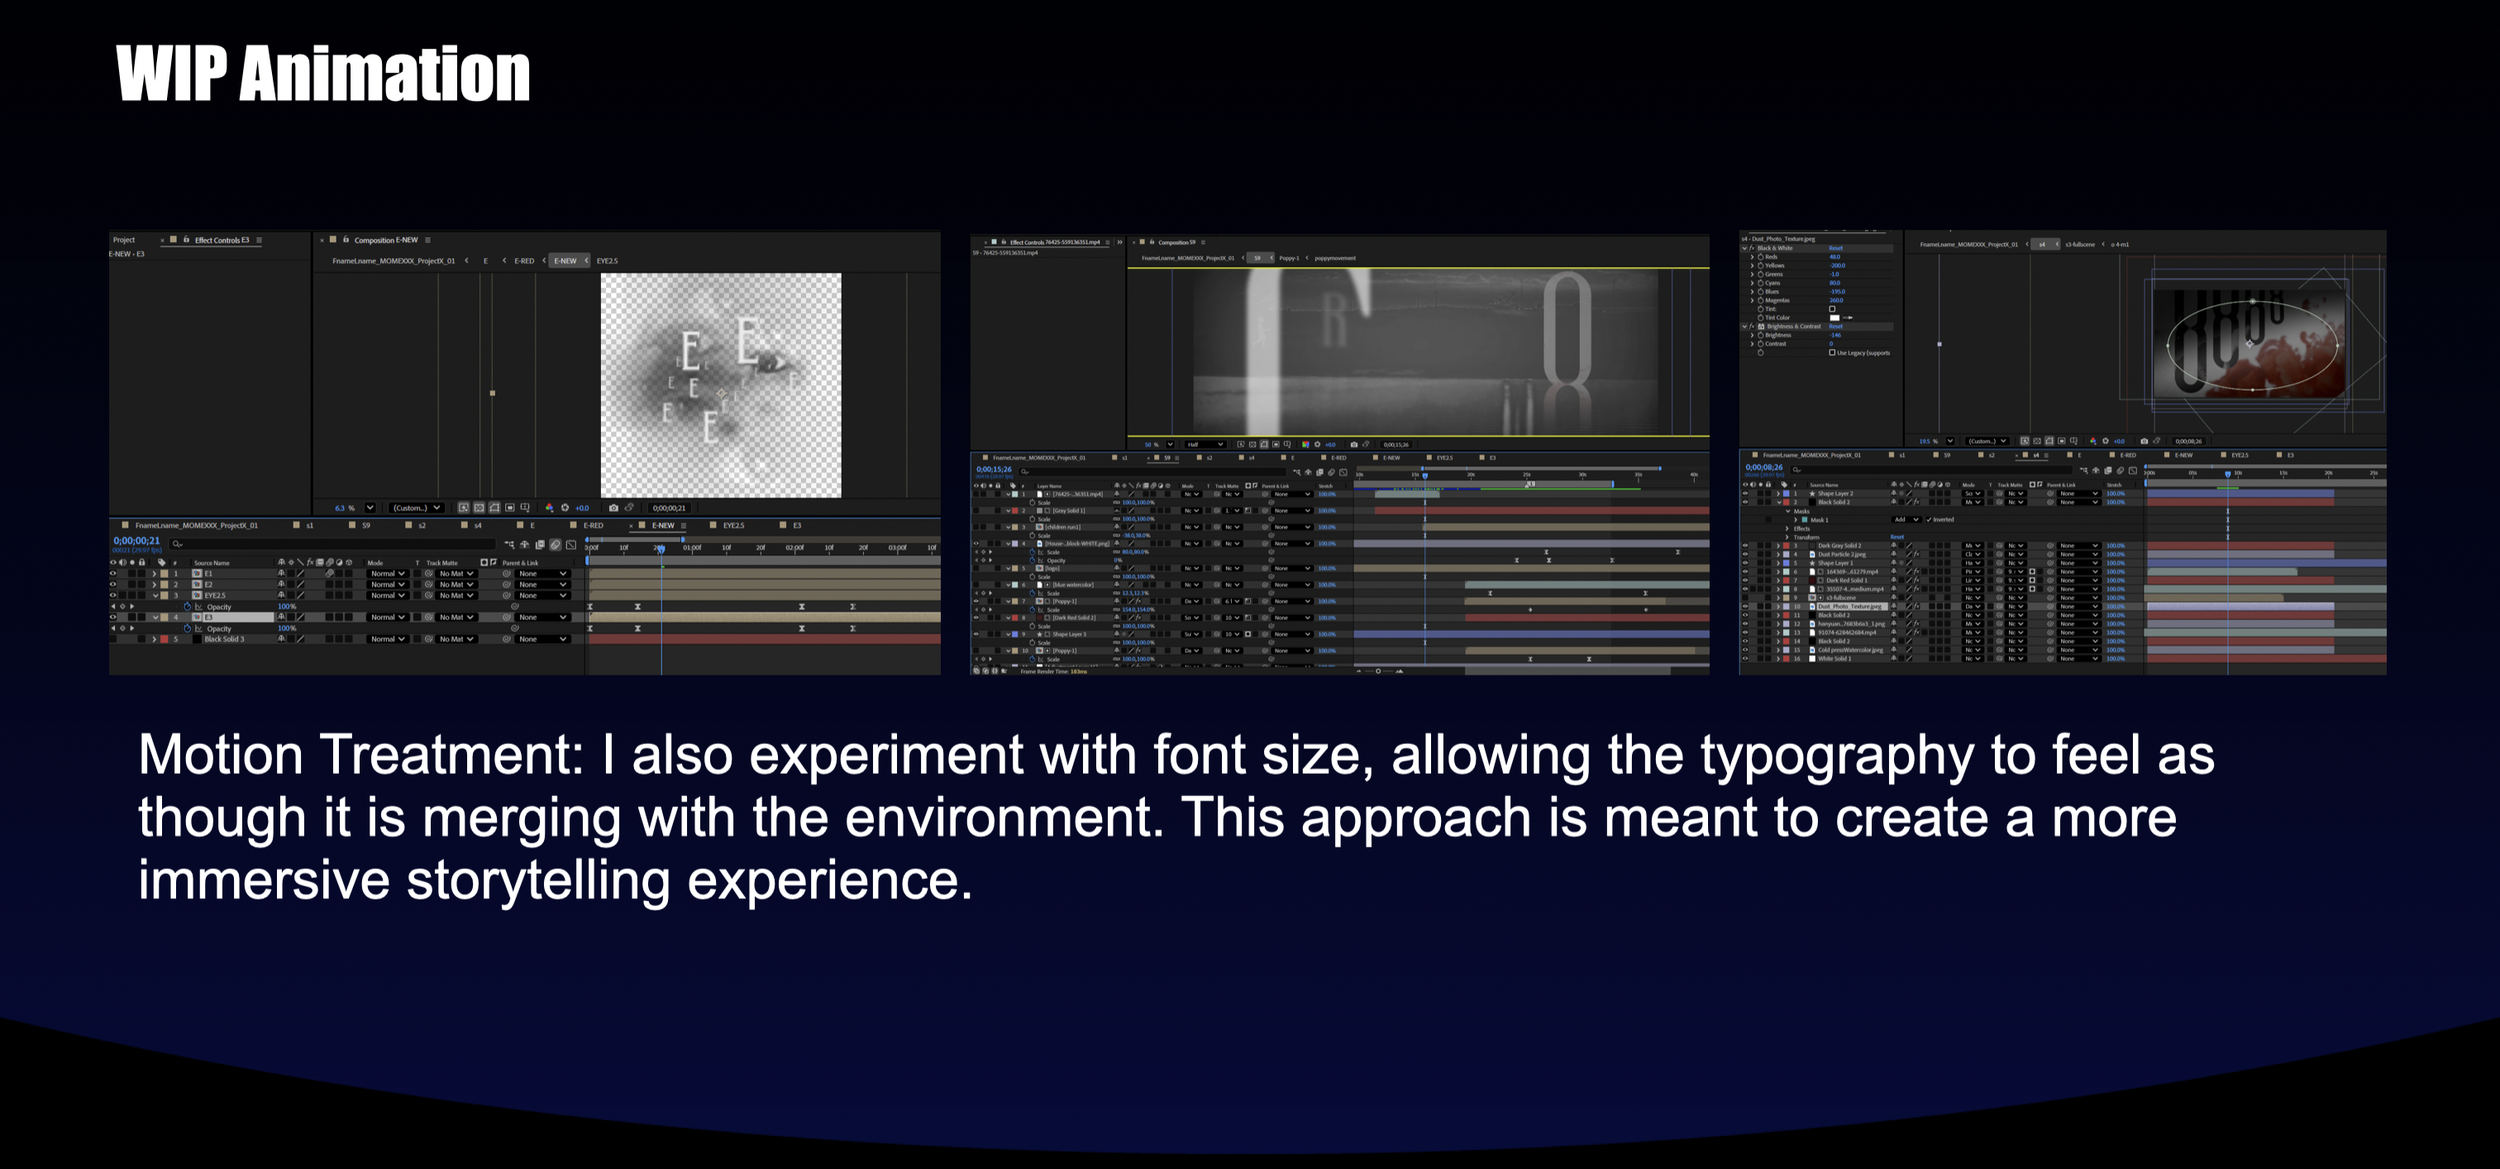Click Reset for Brightness & Contrast effect

(x=1836, y=326)
